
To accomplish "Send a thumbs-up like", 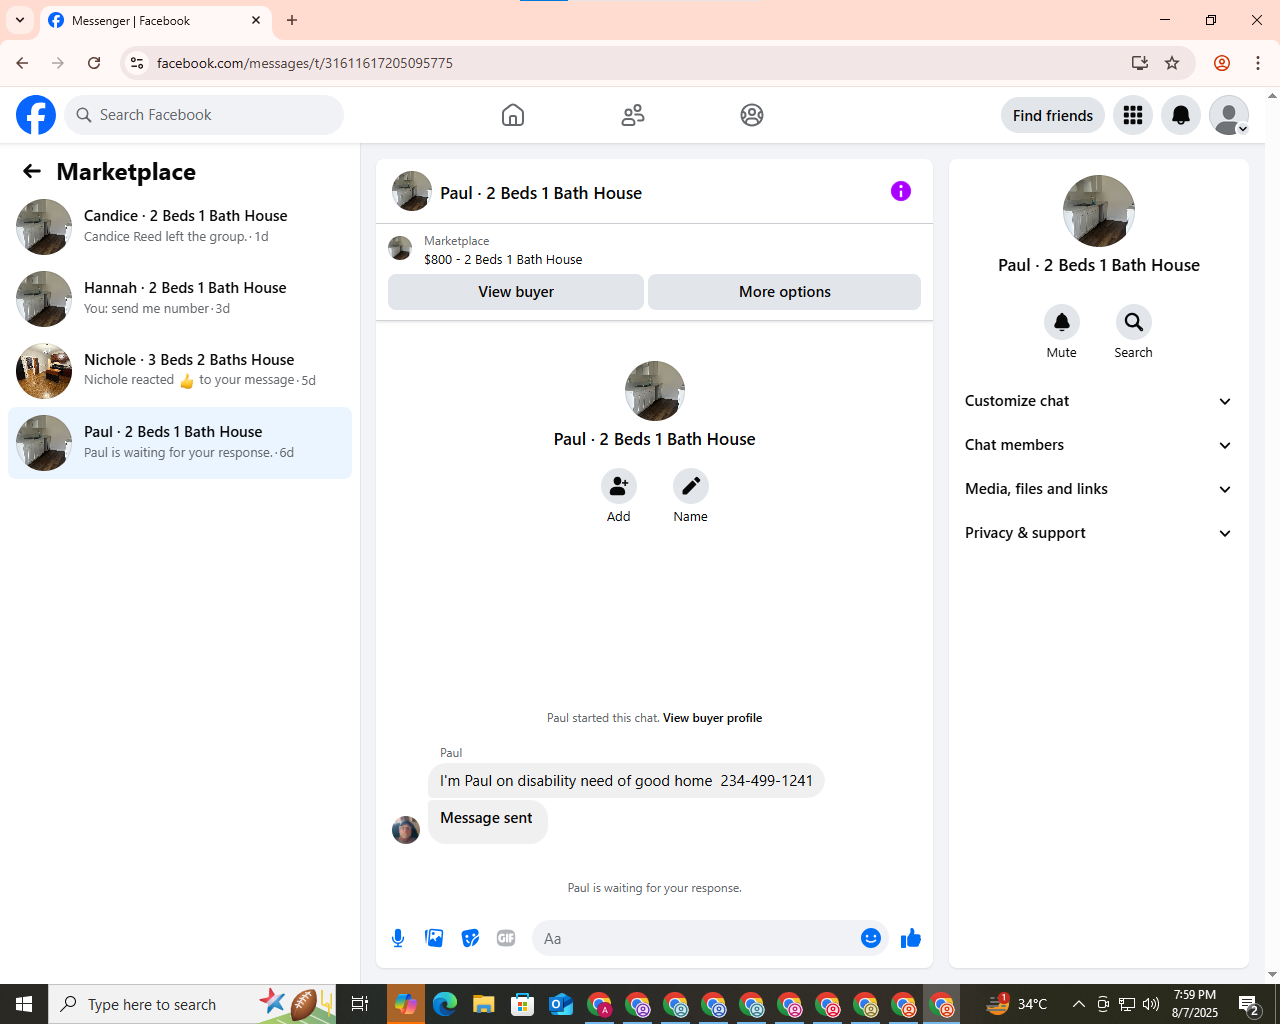I will click(x=911, y=938).
